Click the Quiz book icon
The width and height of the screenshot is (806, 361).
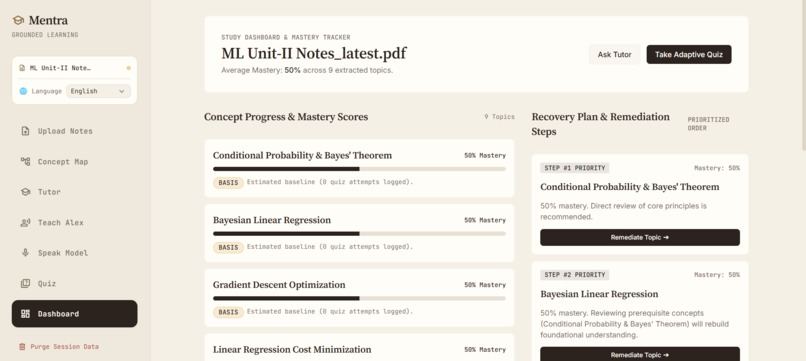coord(25,283)
